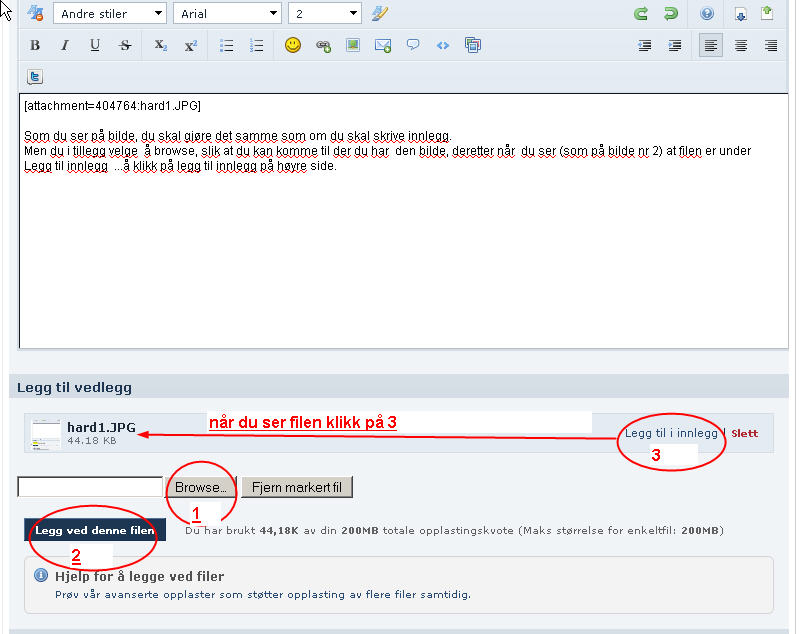Click the file path input field

click(x=90, y=487)
